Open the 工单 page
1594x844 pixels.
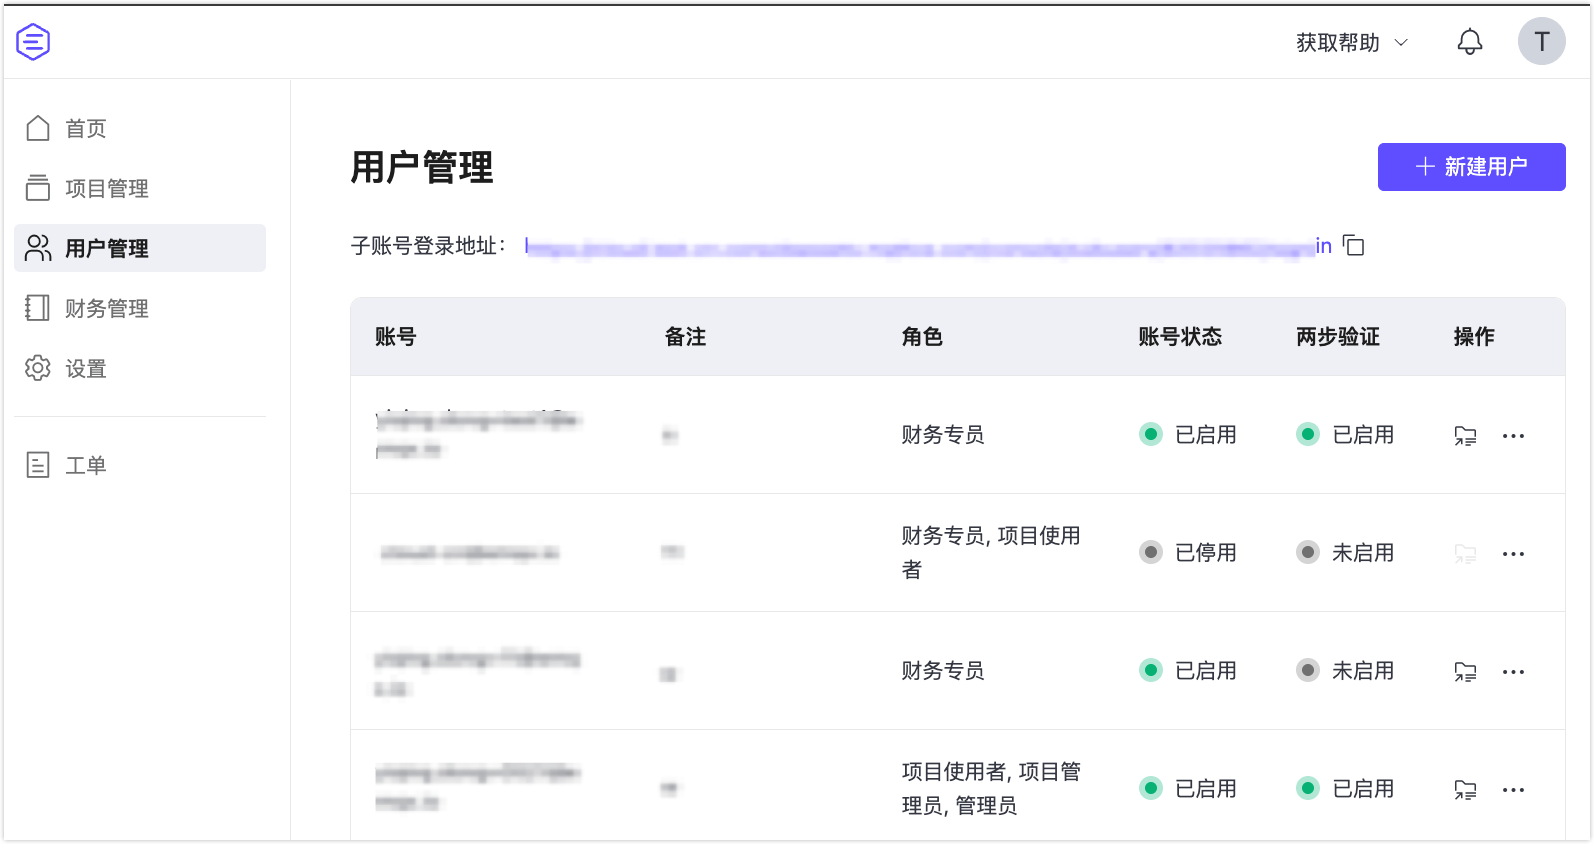86,465
